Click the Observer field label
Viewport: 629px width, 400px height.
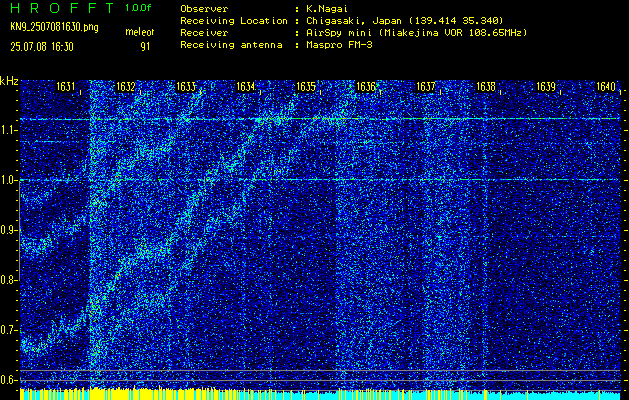[x=204, y=8]
